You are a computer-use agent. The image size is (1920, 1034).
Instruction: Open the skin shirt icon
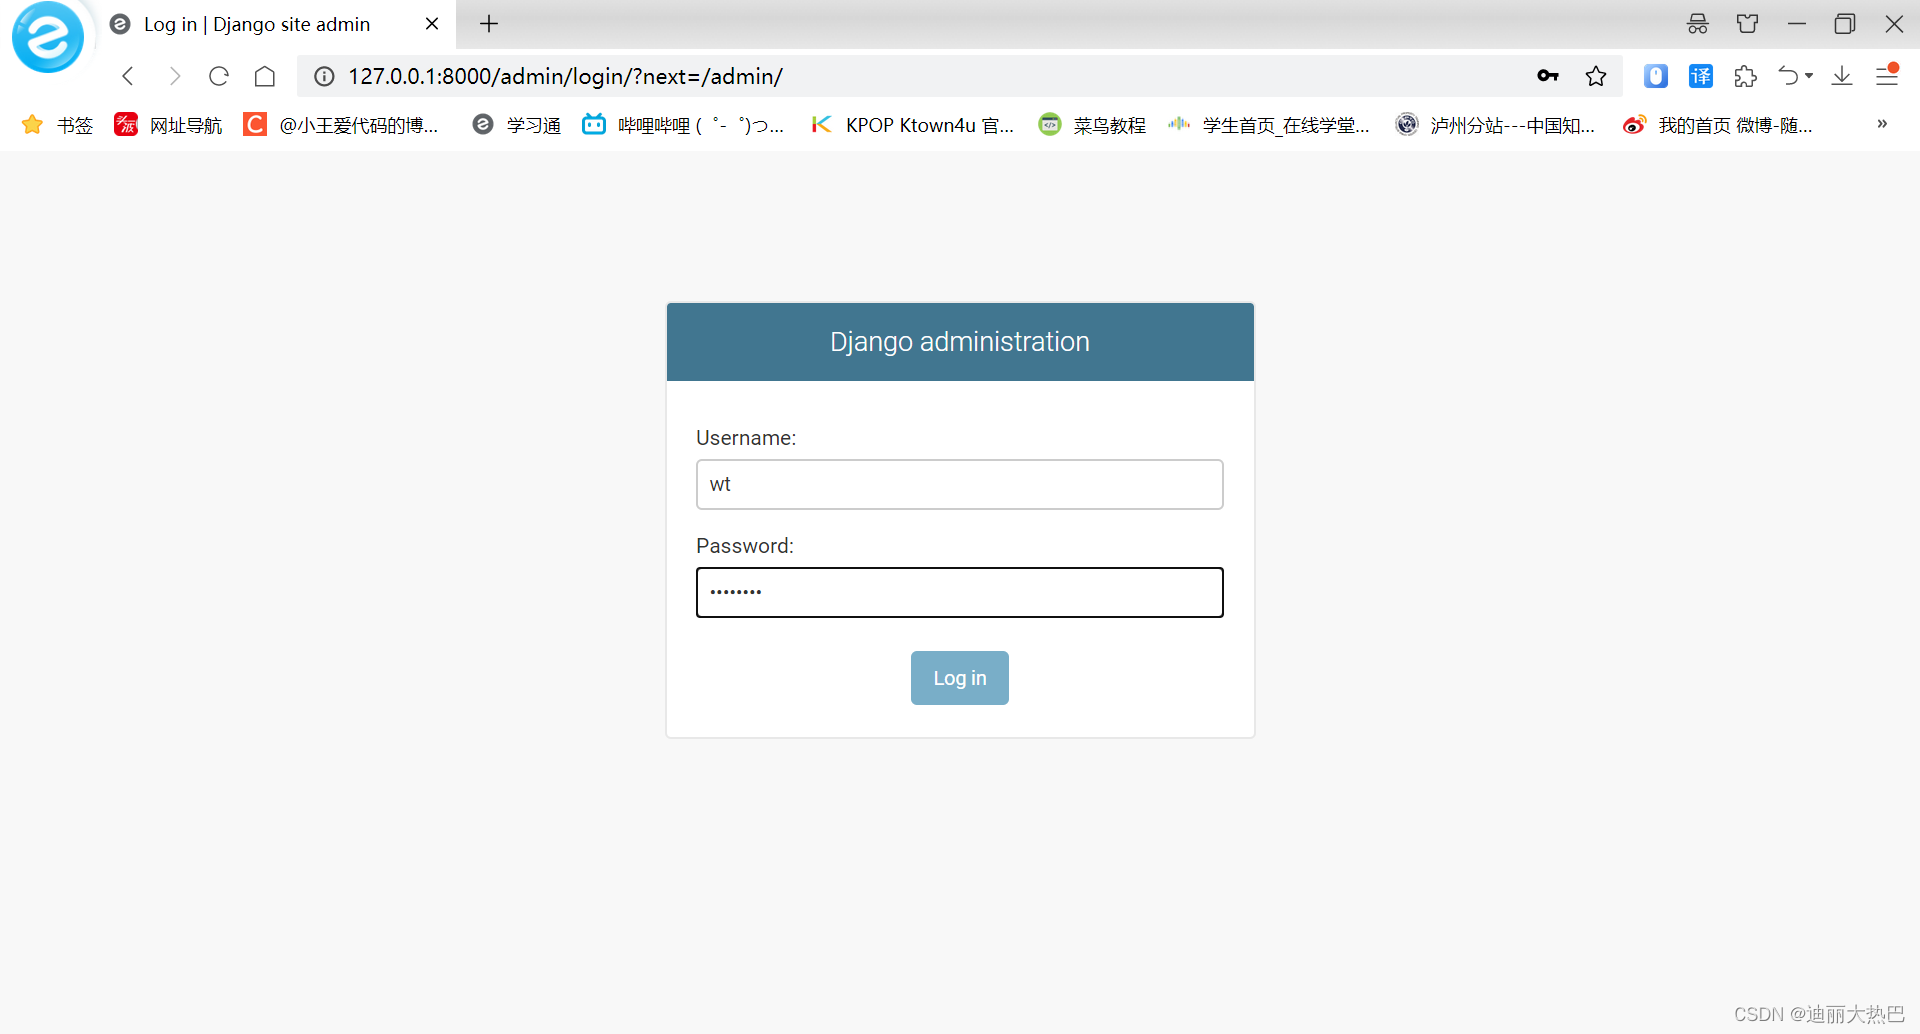pos(1748,24)
